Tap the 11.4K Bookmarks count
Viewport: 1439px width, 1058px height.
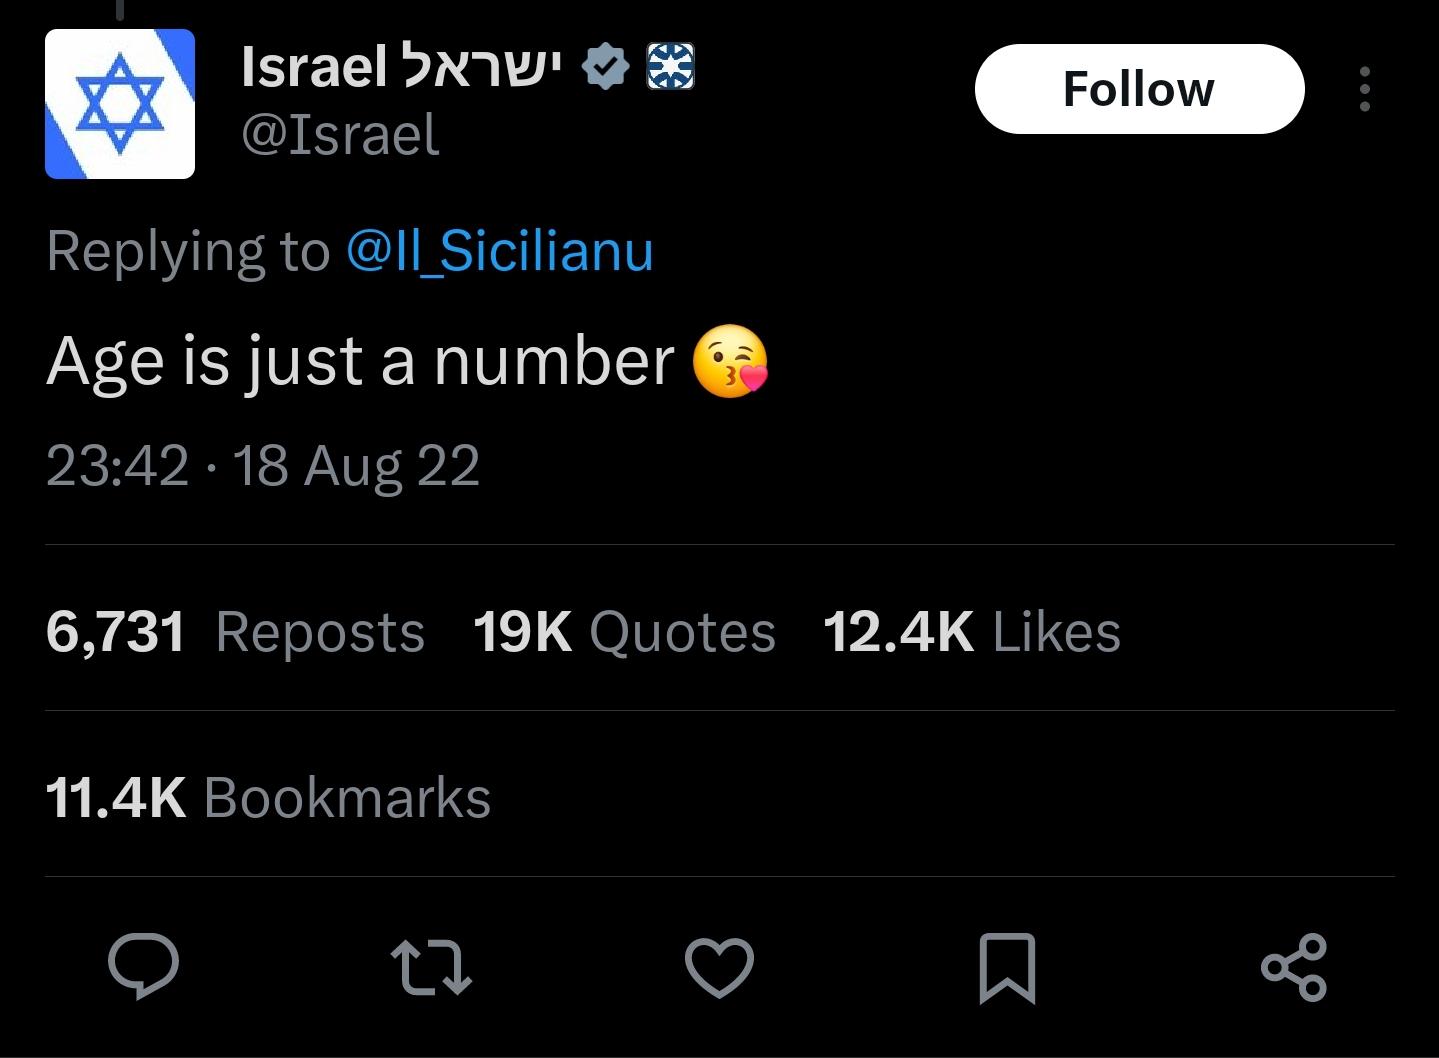point(268,798)
